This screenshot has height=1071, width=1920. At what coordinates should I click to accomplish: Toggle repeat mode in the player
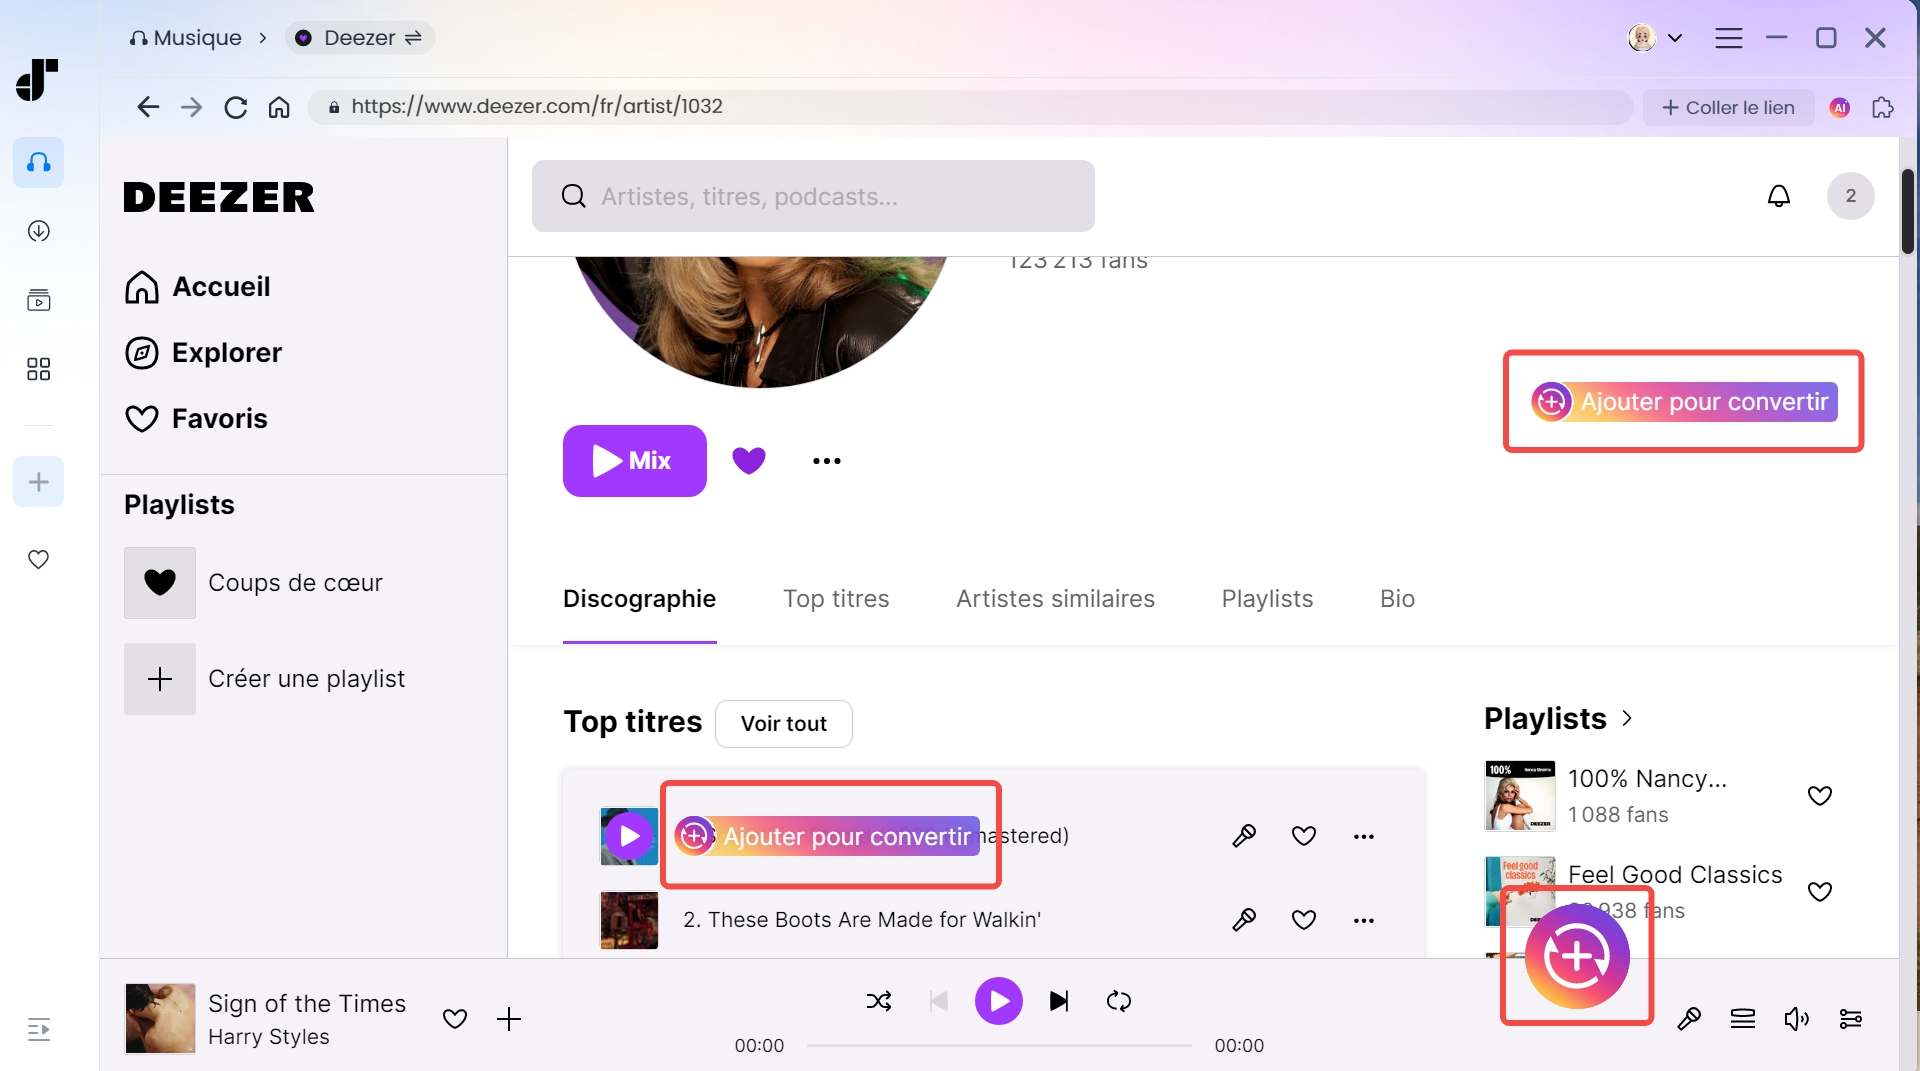1119,1001
